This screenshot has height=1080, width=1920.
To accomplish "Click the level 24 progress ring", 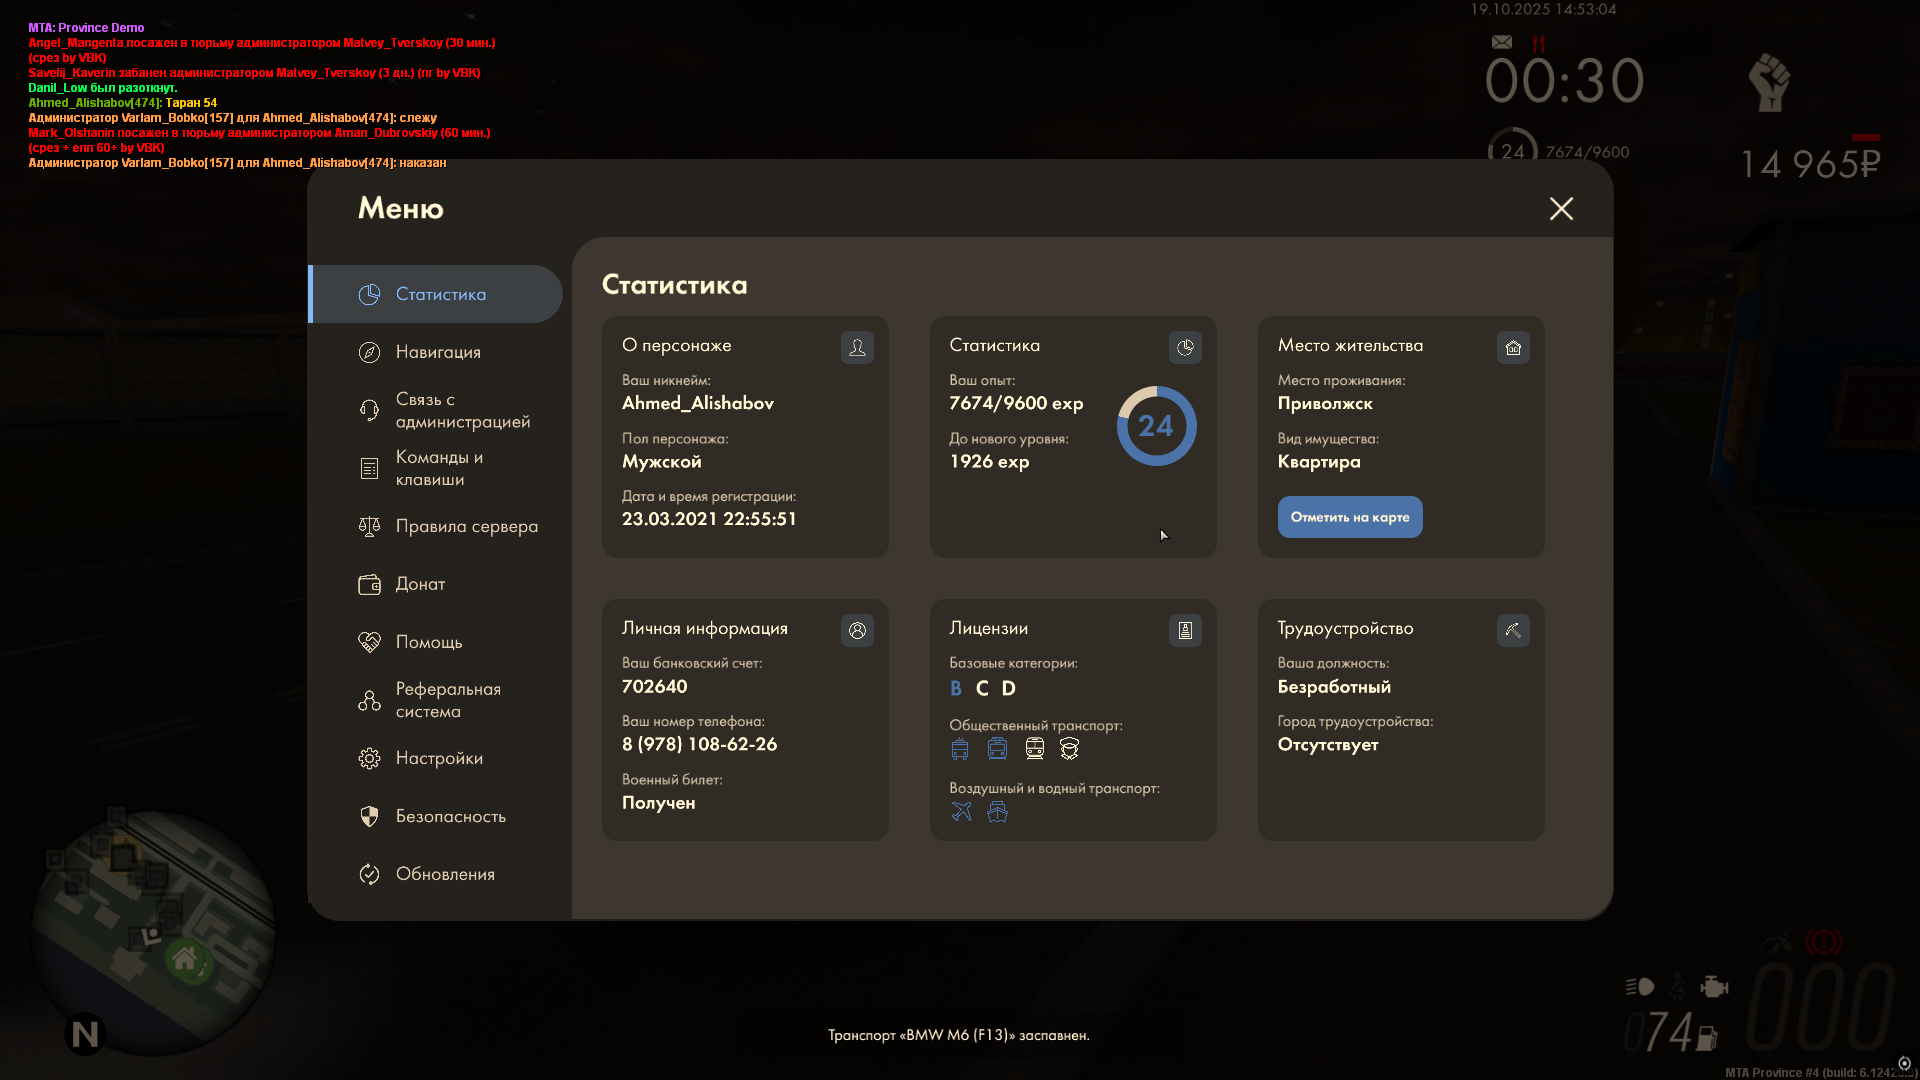I will pyautogui.click(x=1156, y=426).
